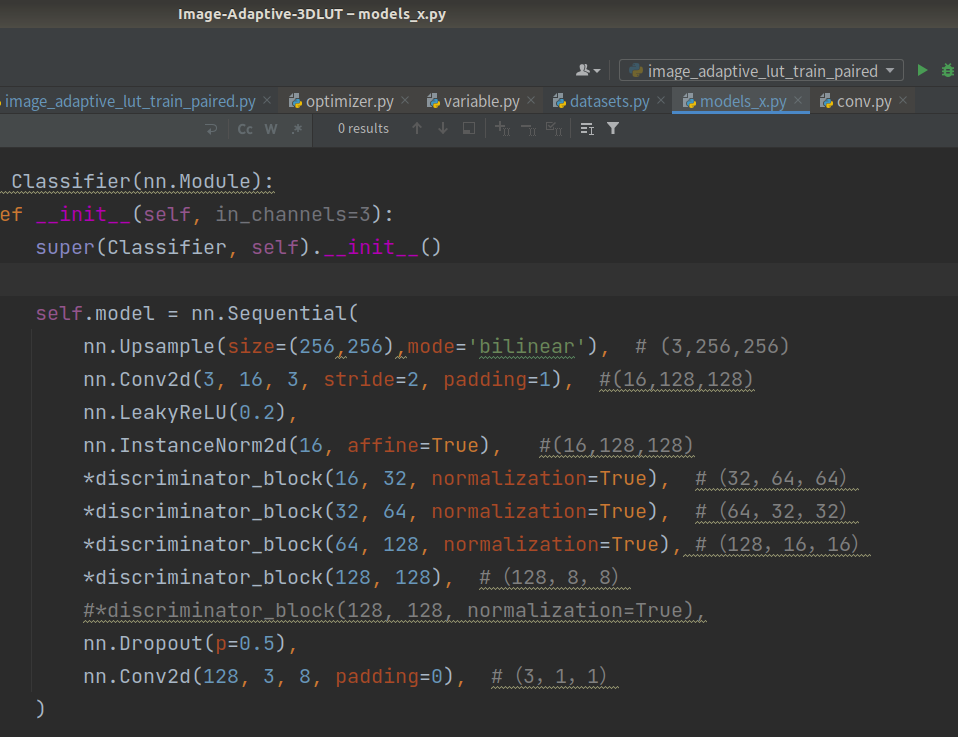Open the search filter funnel icon
This screenshot has height=737, width=958.
tap(613, 128)
